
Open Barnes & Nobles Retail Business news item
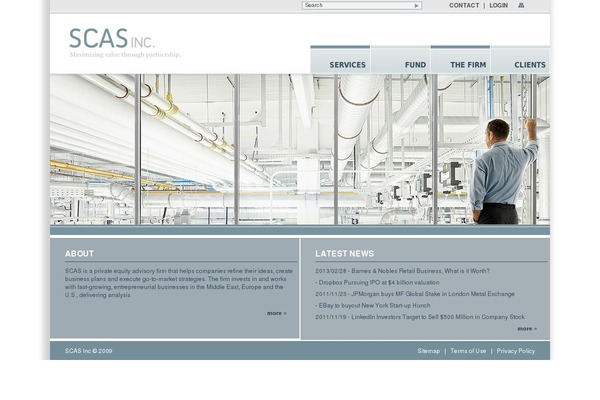[x=403, y=271]
